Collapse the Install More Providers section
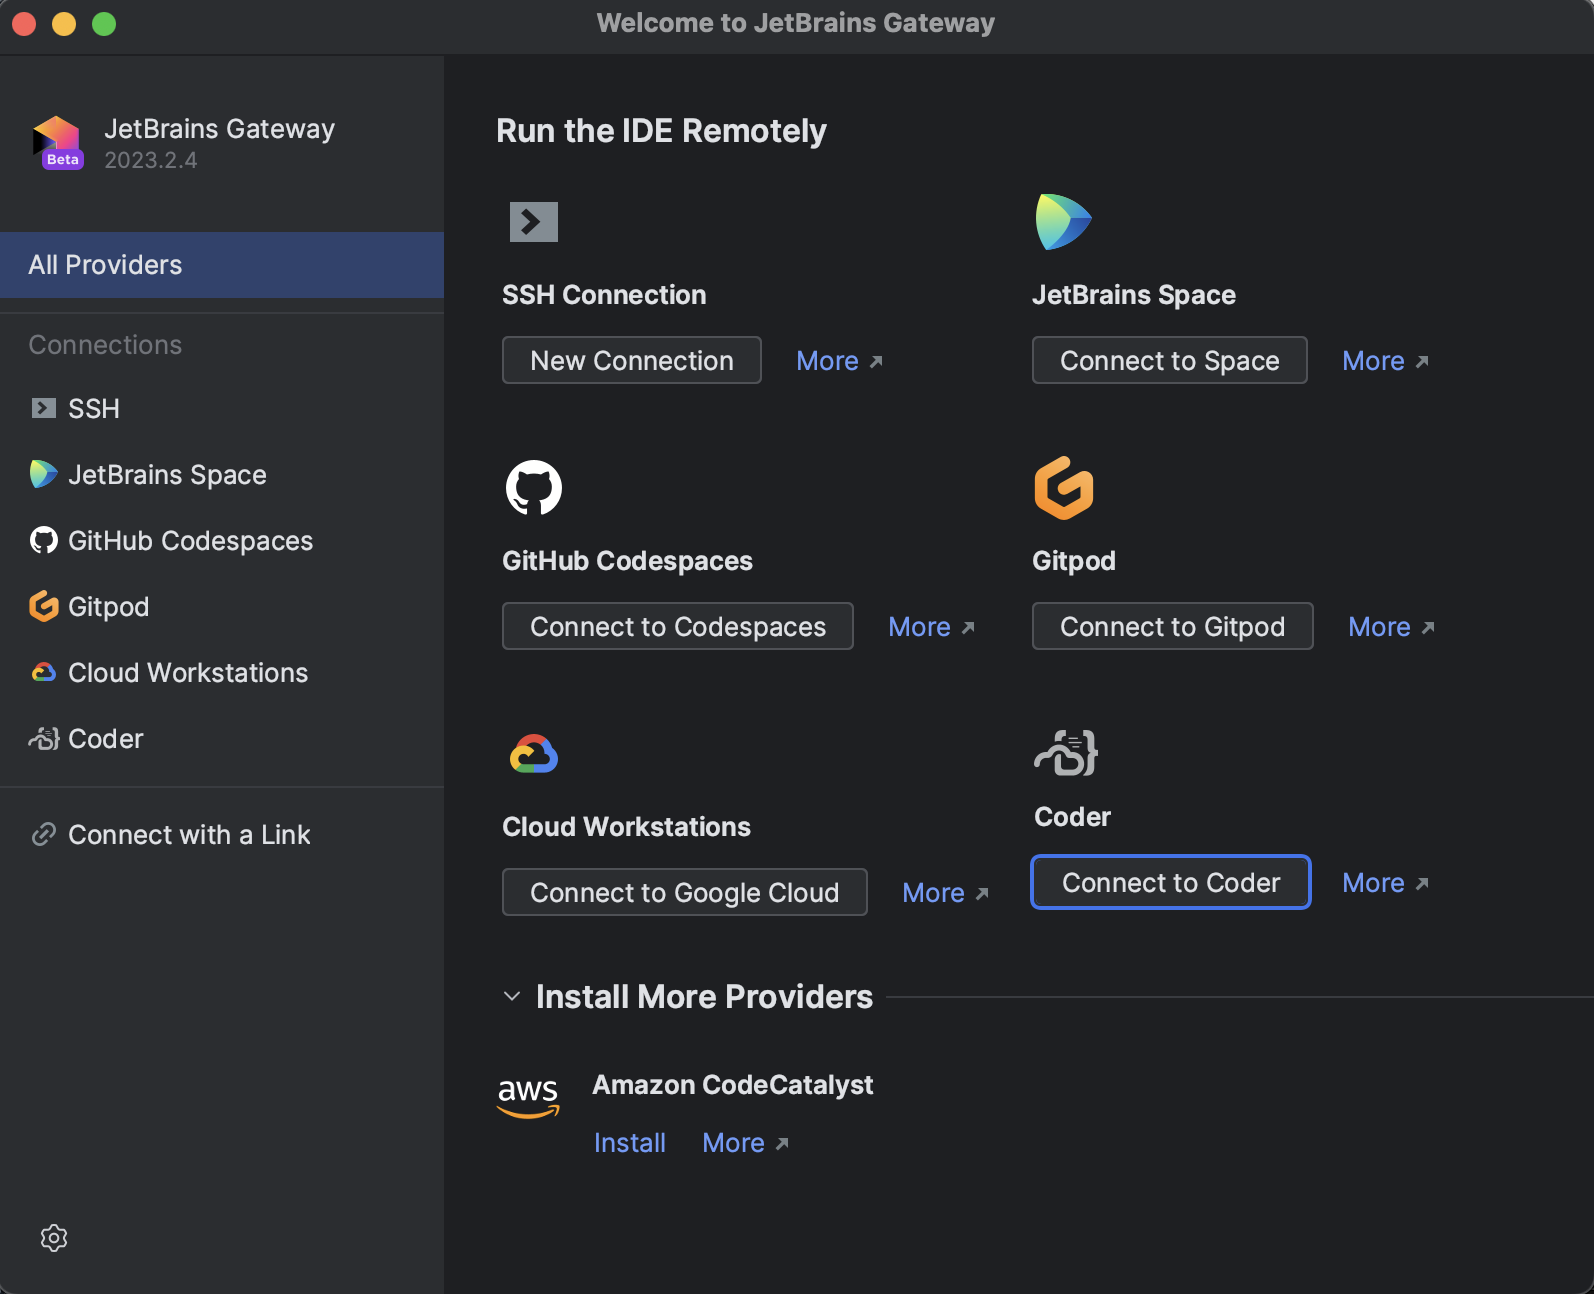Image resolution: width=1594 pixels, height=1294 pixels. coord(512,997)
